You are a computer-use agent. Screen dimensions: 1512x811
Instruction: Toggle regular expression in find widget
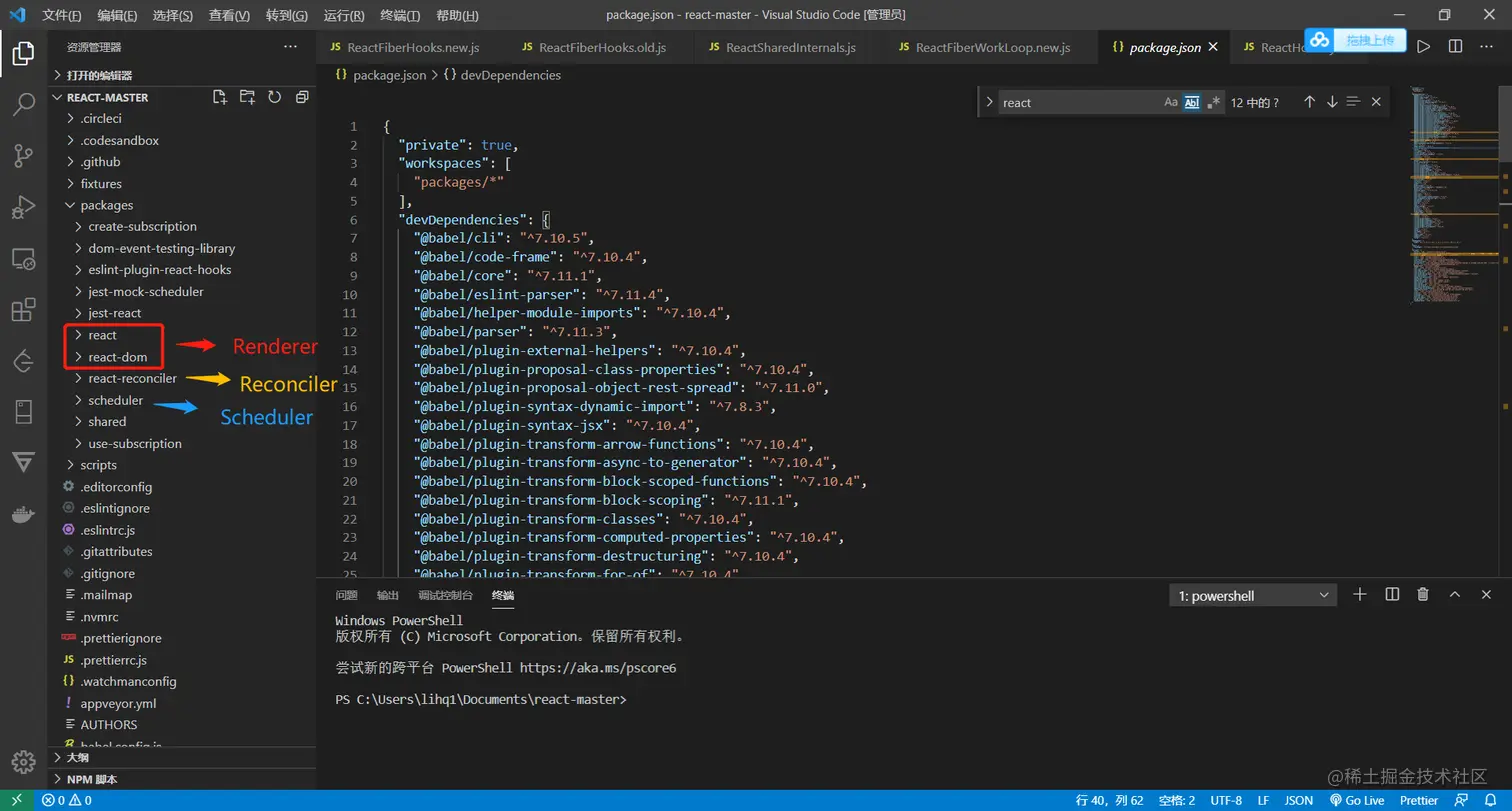[1213, 102]
